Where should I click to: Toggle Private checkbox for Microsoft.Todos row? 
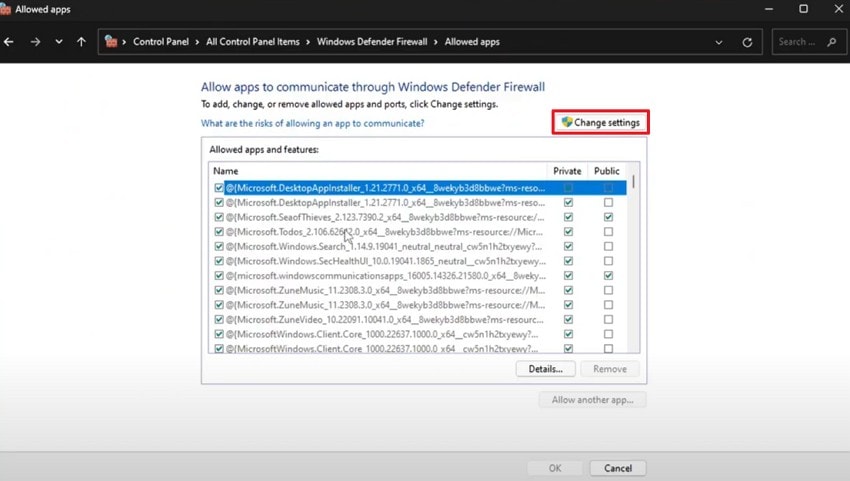coord(568,232)
